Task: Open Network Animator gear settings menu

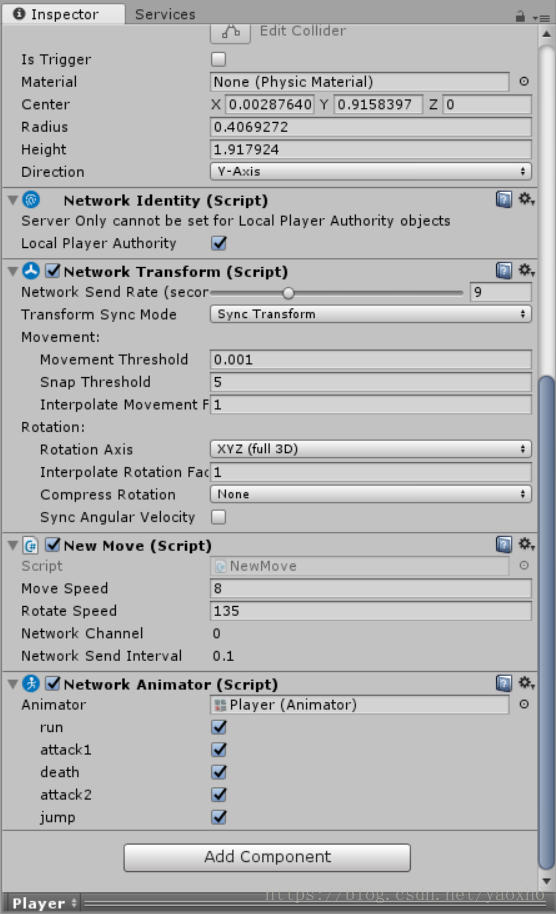Action: [x=526, y=683]
